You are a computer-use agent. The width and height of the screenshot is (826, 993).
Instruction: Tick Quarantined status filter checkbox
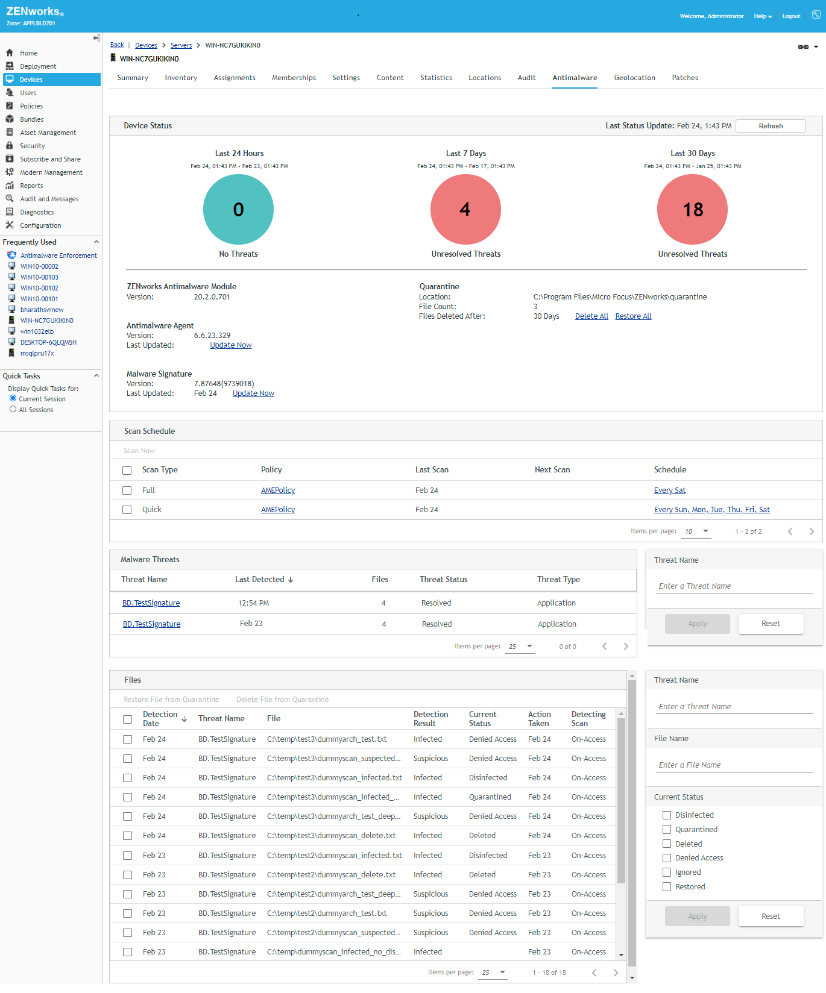click(x=666, y=829)
